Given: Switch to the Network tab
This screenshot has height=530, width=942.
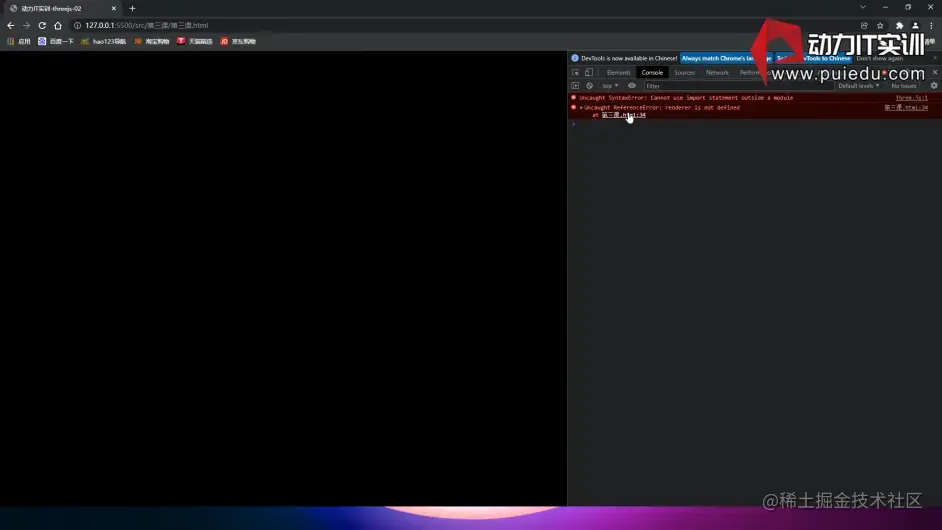Looking at the screenshot, I should (717, 73).
